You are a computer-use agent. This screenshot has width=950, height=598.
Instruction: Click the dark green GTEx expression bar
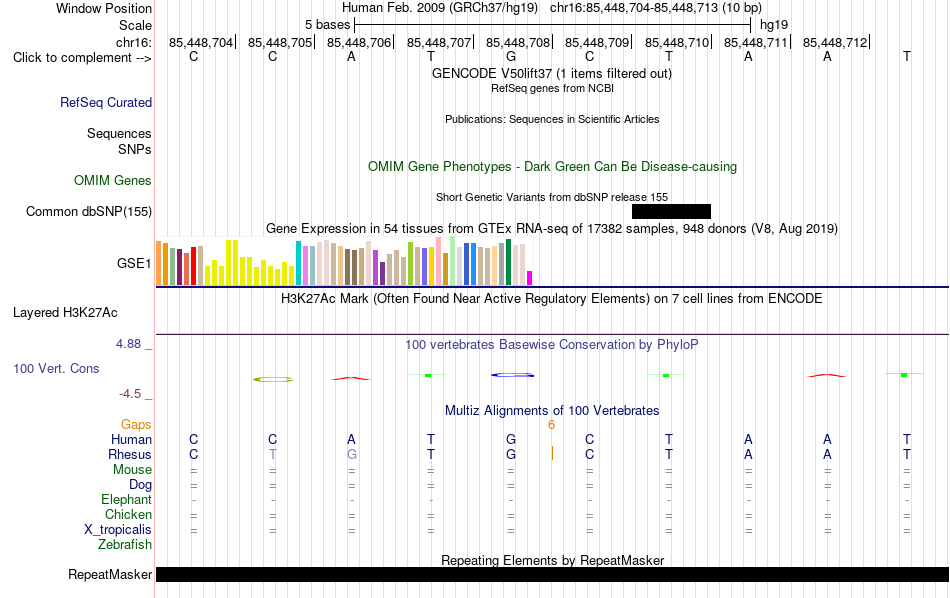click(508, 262)
